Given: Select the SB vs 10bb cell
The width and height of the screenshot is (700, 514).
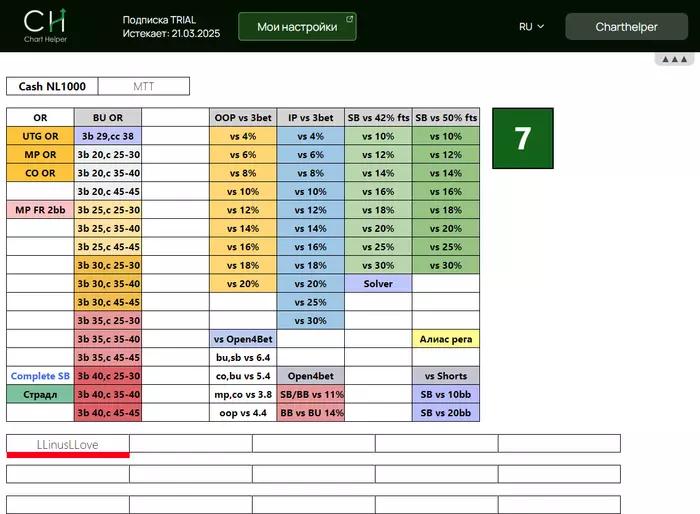Looking at the screenshot, I should [x=446, y=394].
